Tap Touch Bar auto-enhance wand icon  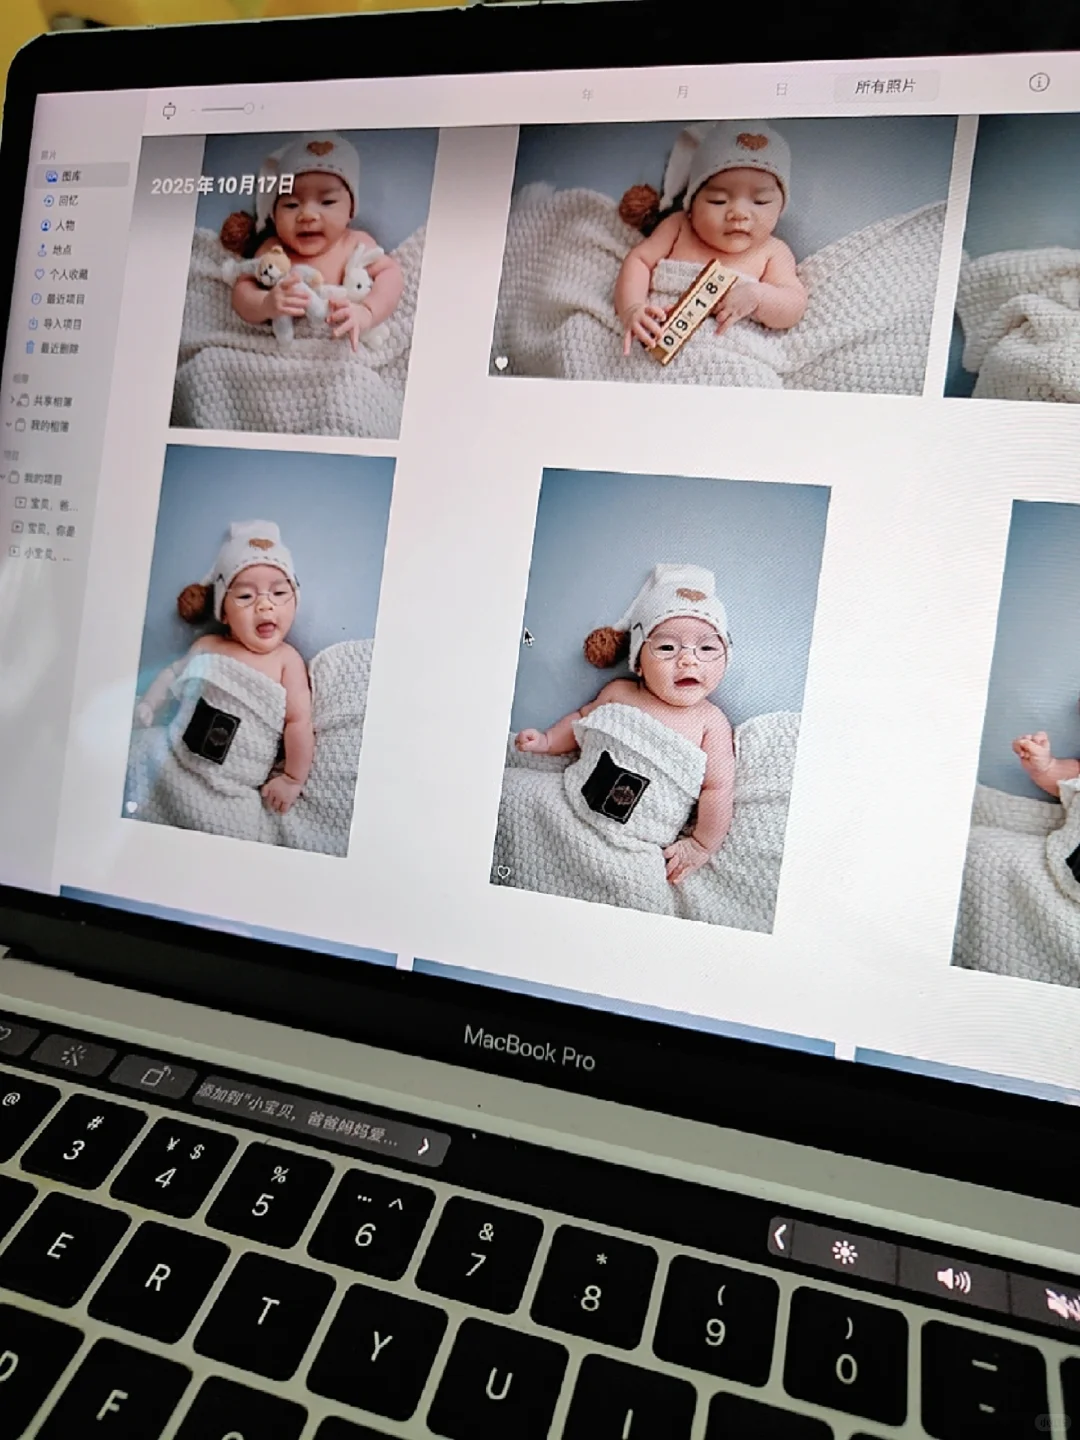coord(73,1055)
